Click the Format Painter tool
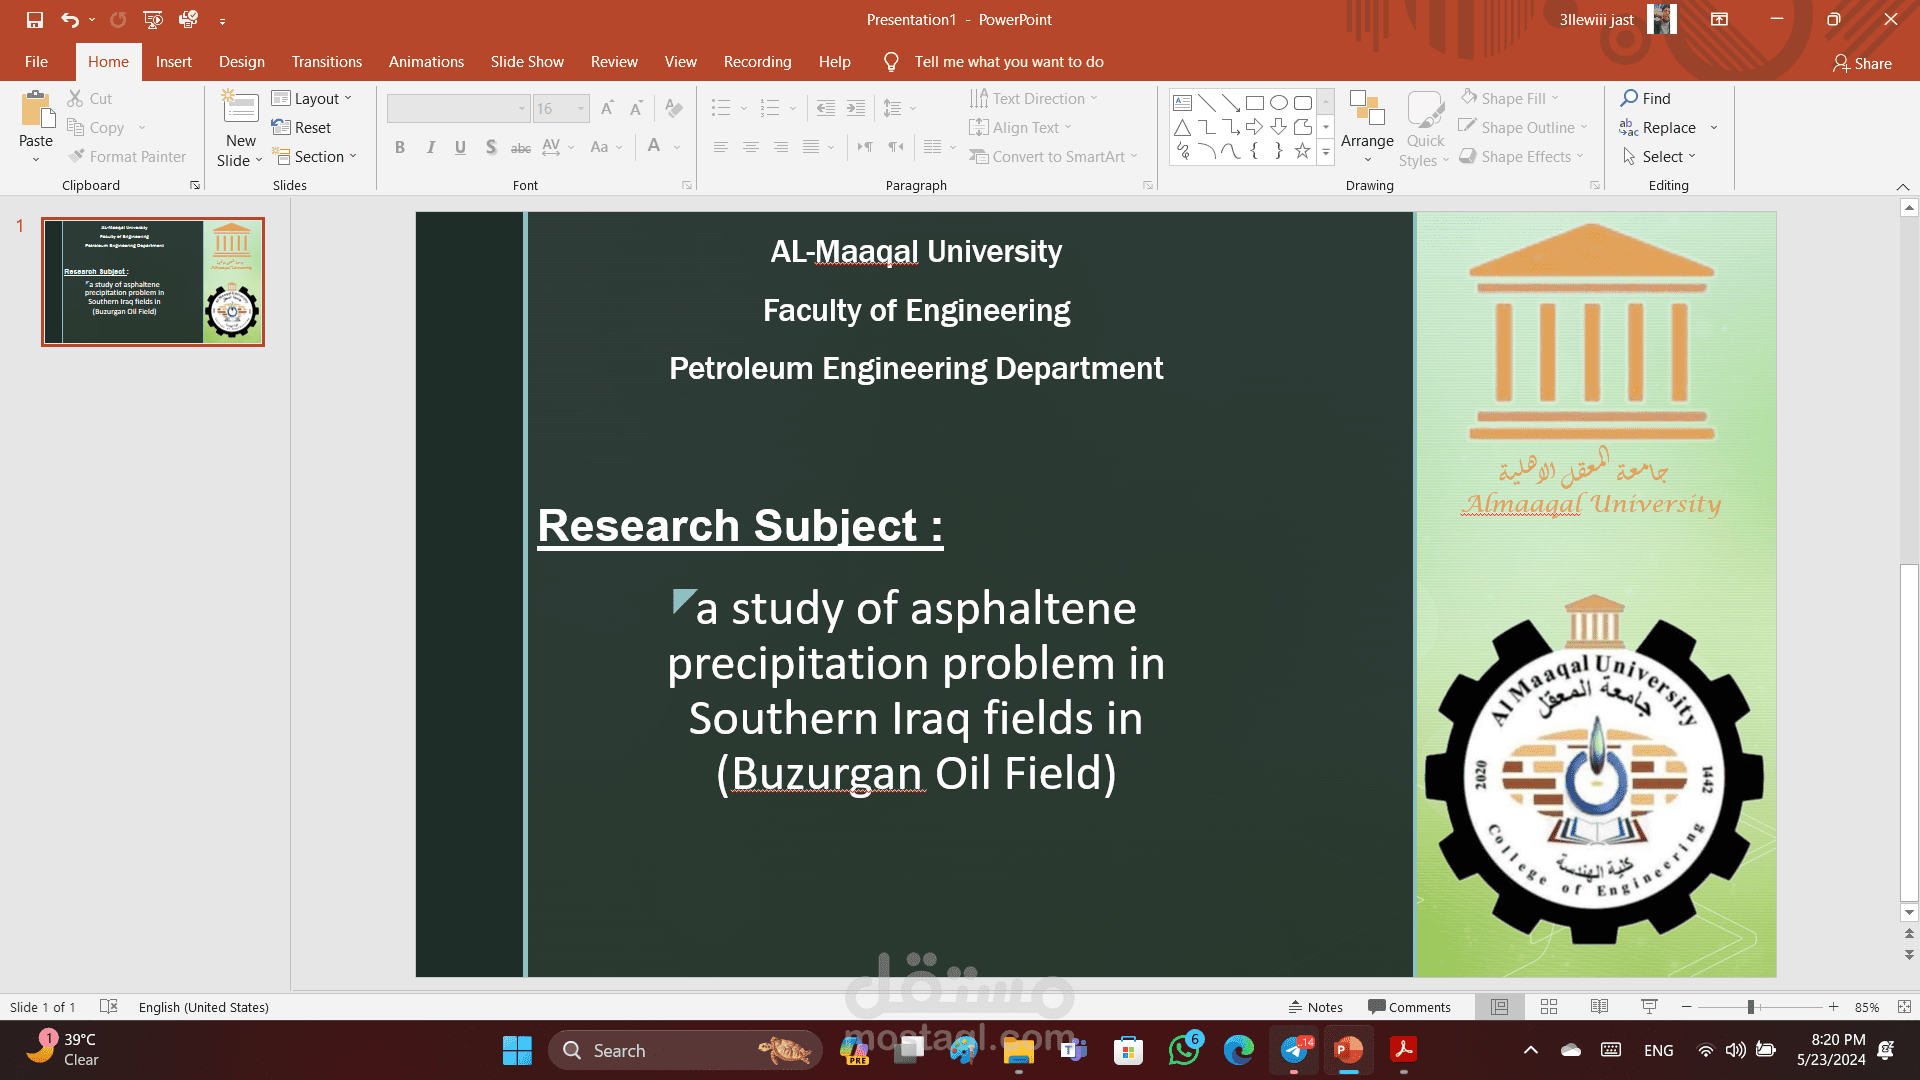The height and width of the screenshot is (1080, 1920). [x=127, y=156]
